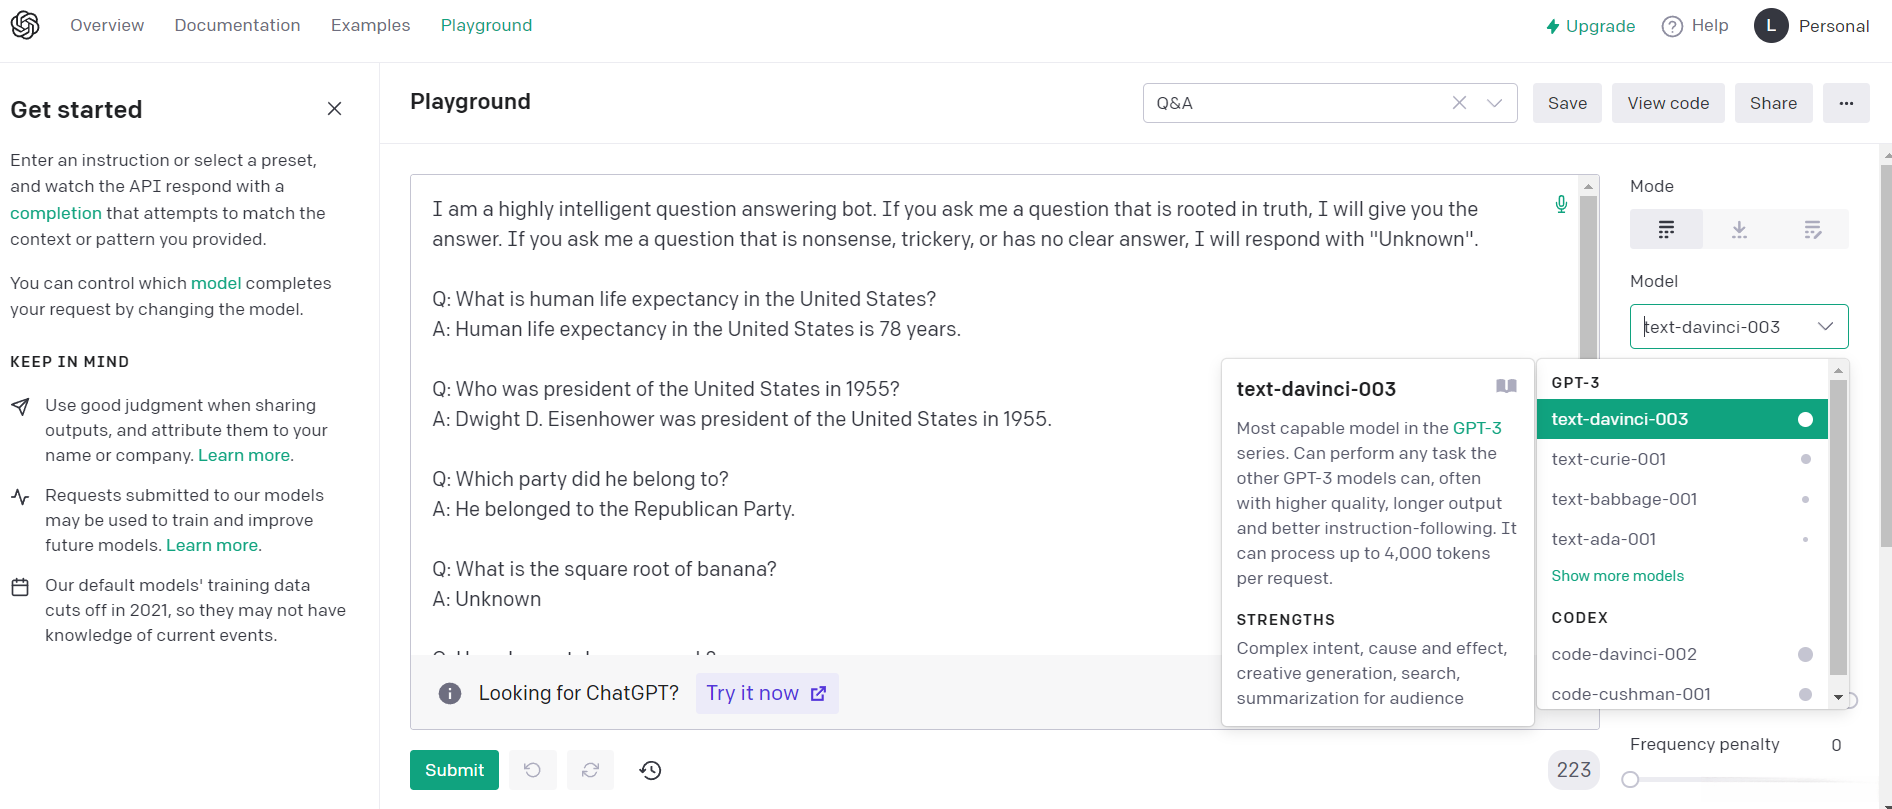Expand the Q&A preset dropdown

pyautogui.click(x=1495, y=103)
